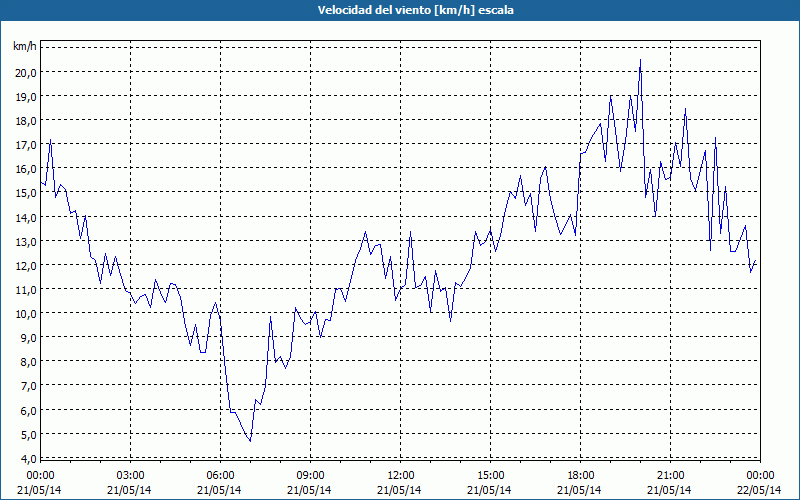Click the 18:00 time label
800x500 pixels.
click(x=581, y=476)
